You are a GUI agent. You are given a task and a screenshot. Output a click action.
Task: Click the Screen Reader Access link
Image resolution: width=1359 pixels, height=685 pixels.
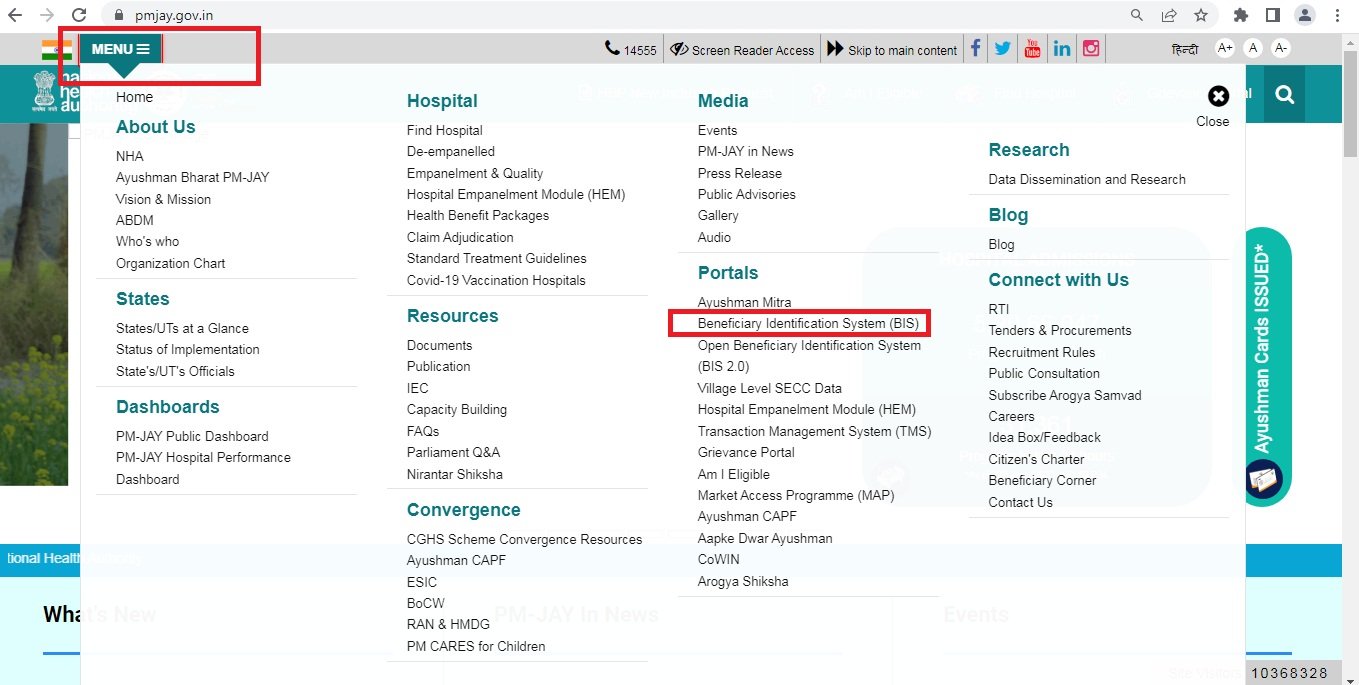pos(742,50)
